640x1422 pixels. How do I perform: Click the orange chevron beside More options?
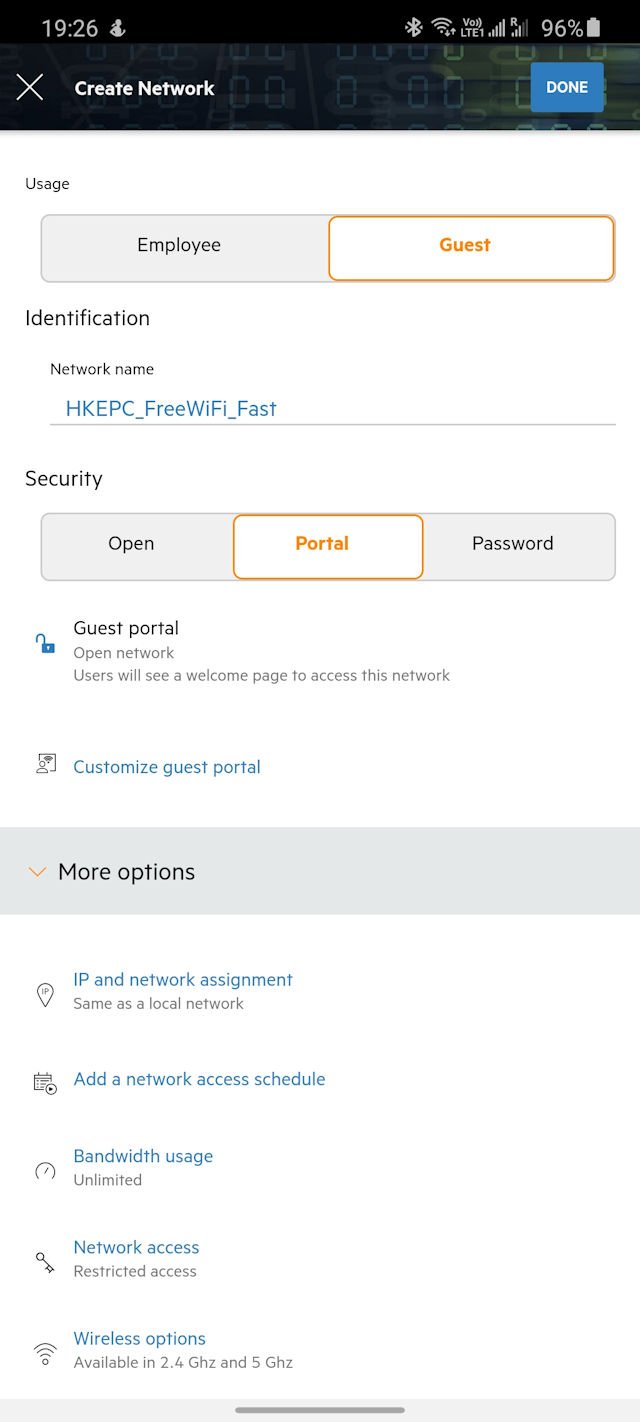(37, 872)
